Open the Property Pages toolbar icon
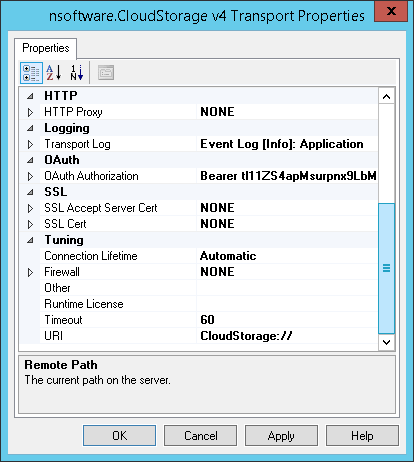 pos(106,73)
